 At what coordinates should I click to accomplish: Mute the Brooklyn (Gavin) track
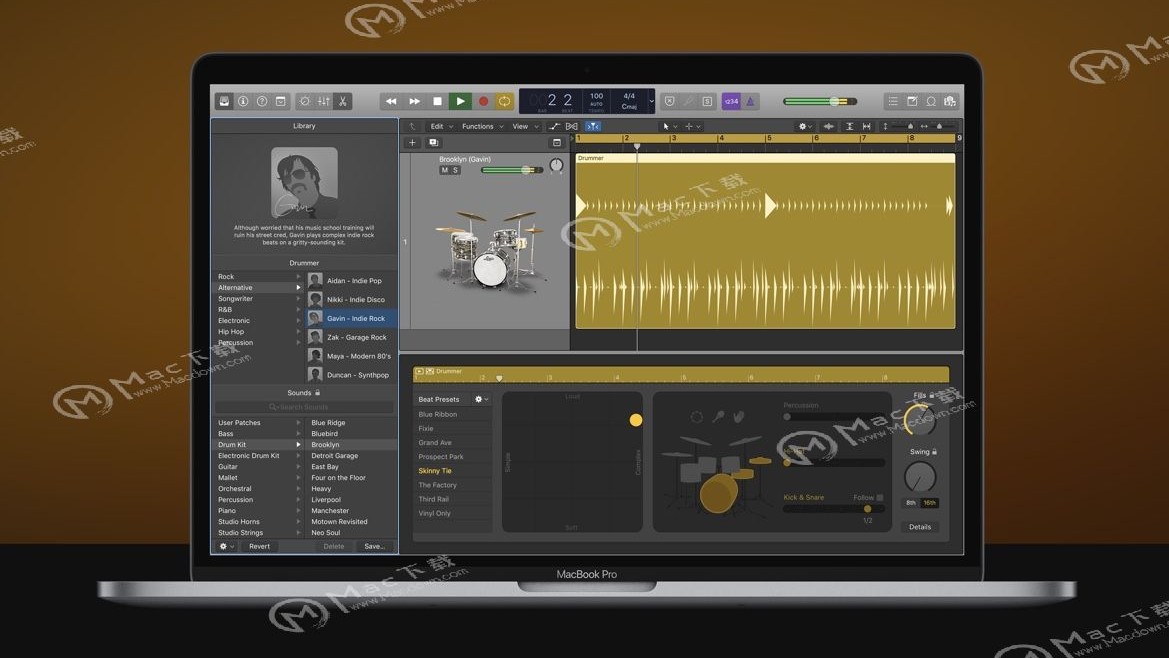coord(444,170)
